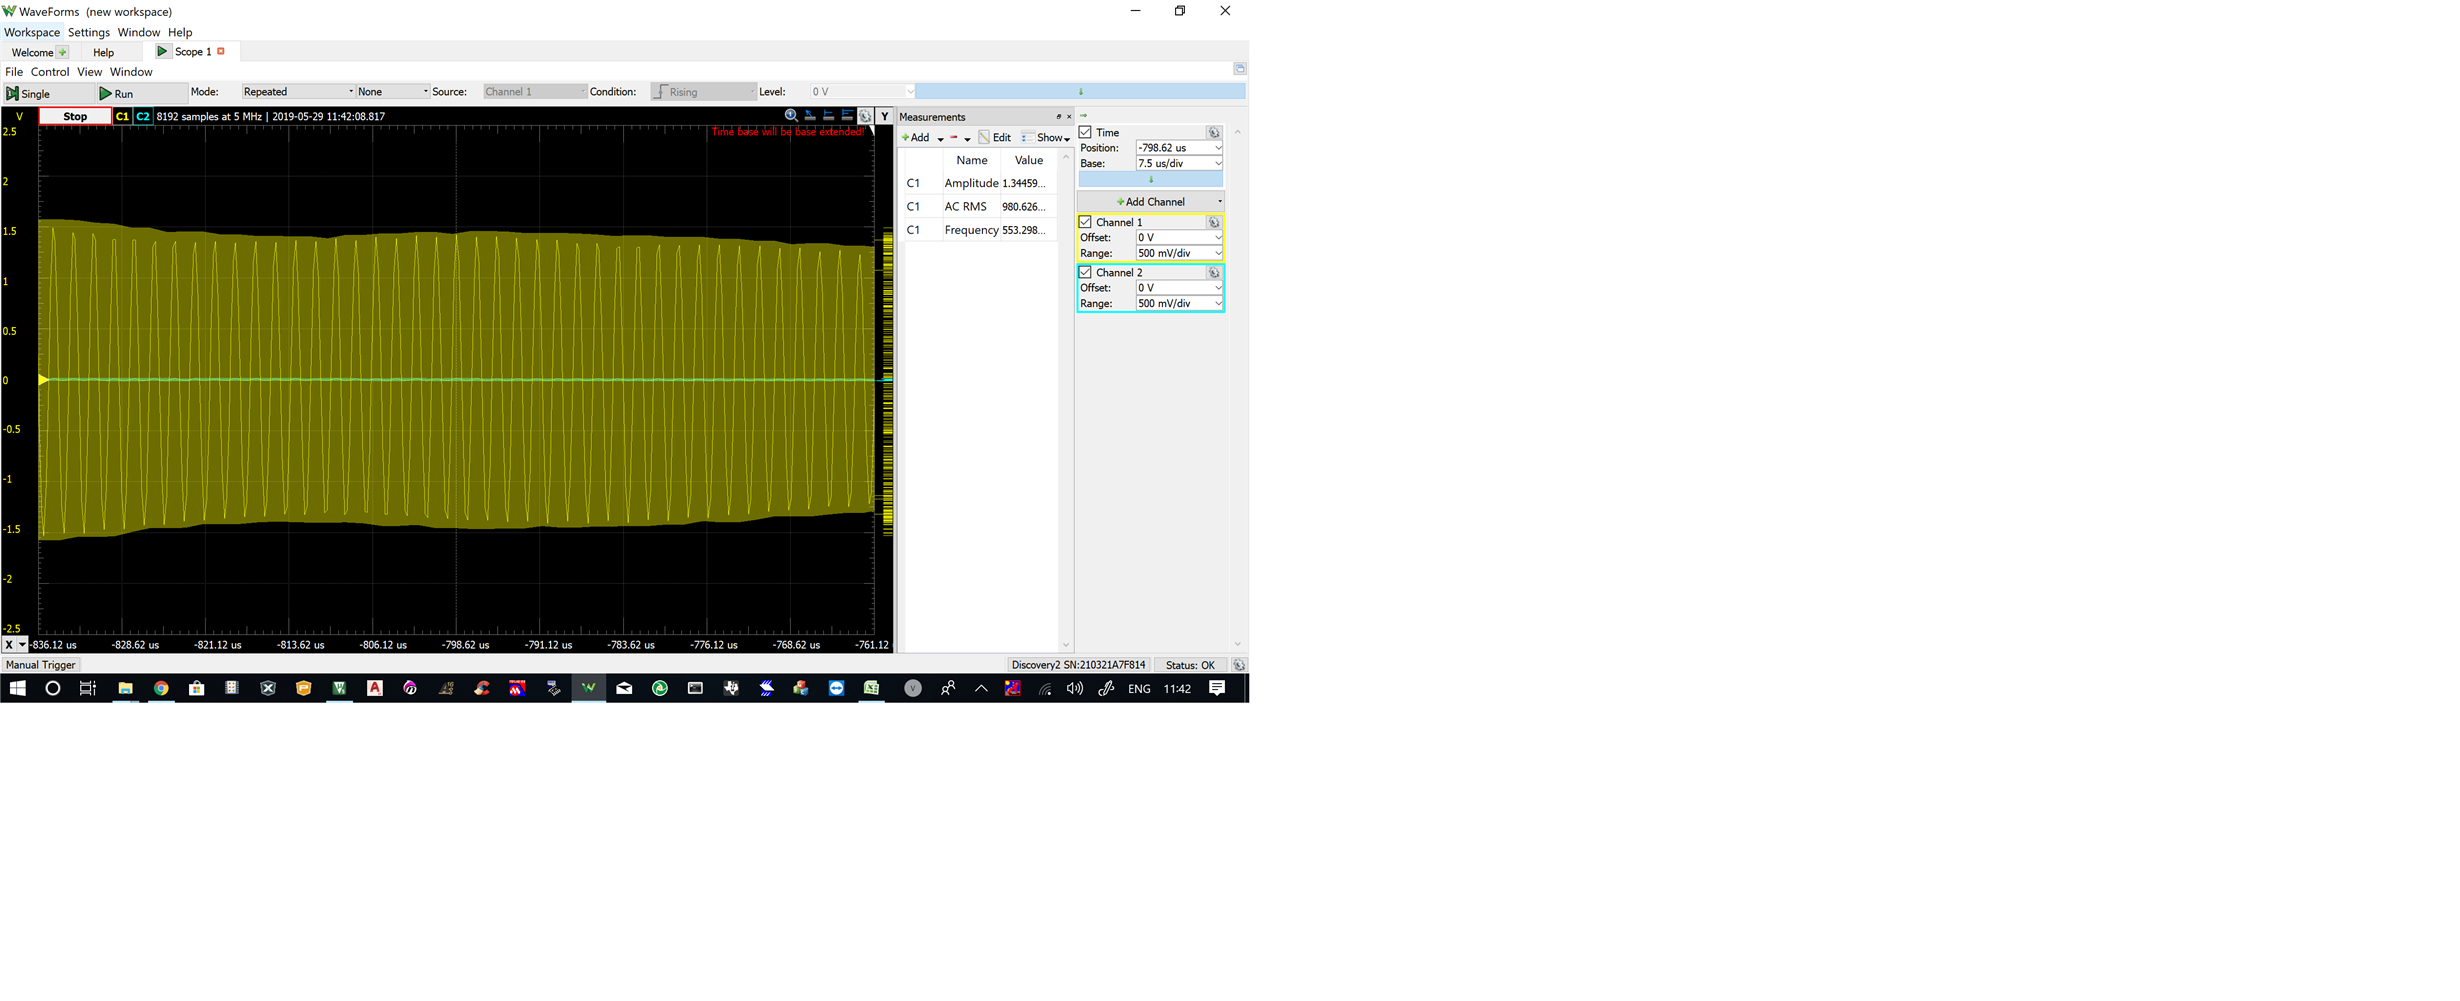
Task: Click the Y cursor icon in plot toolbar
Action: pos(847,116)
